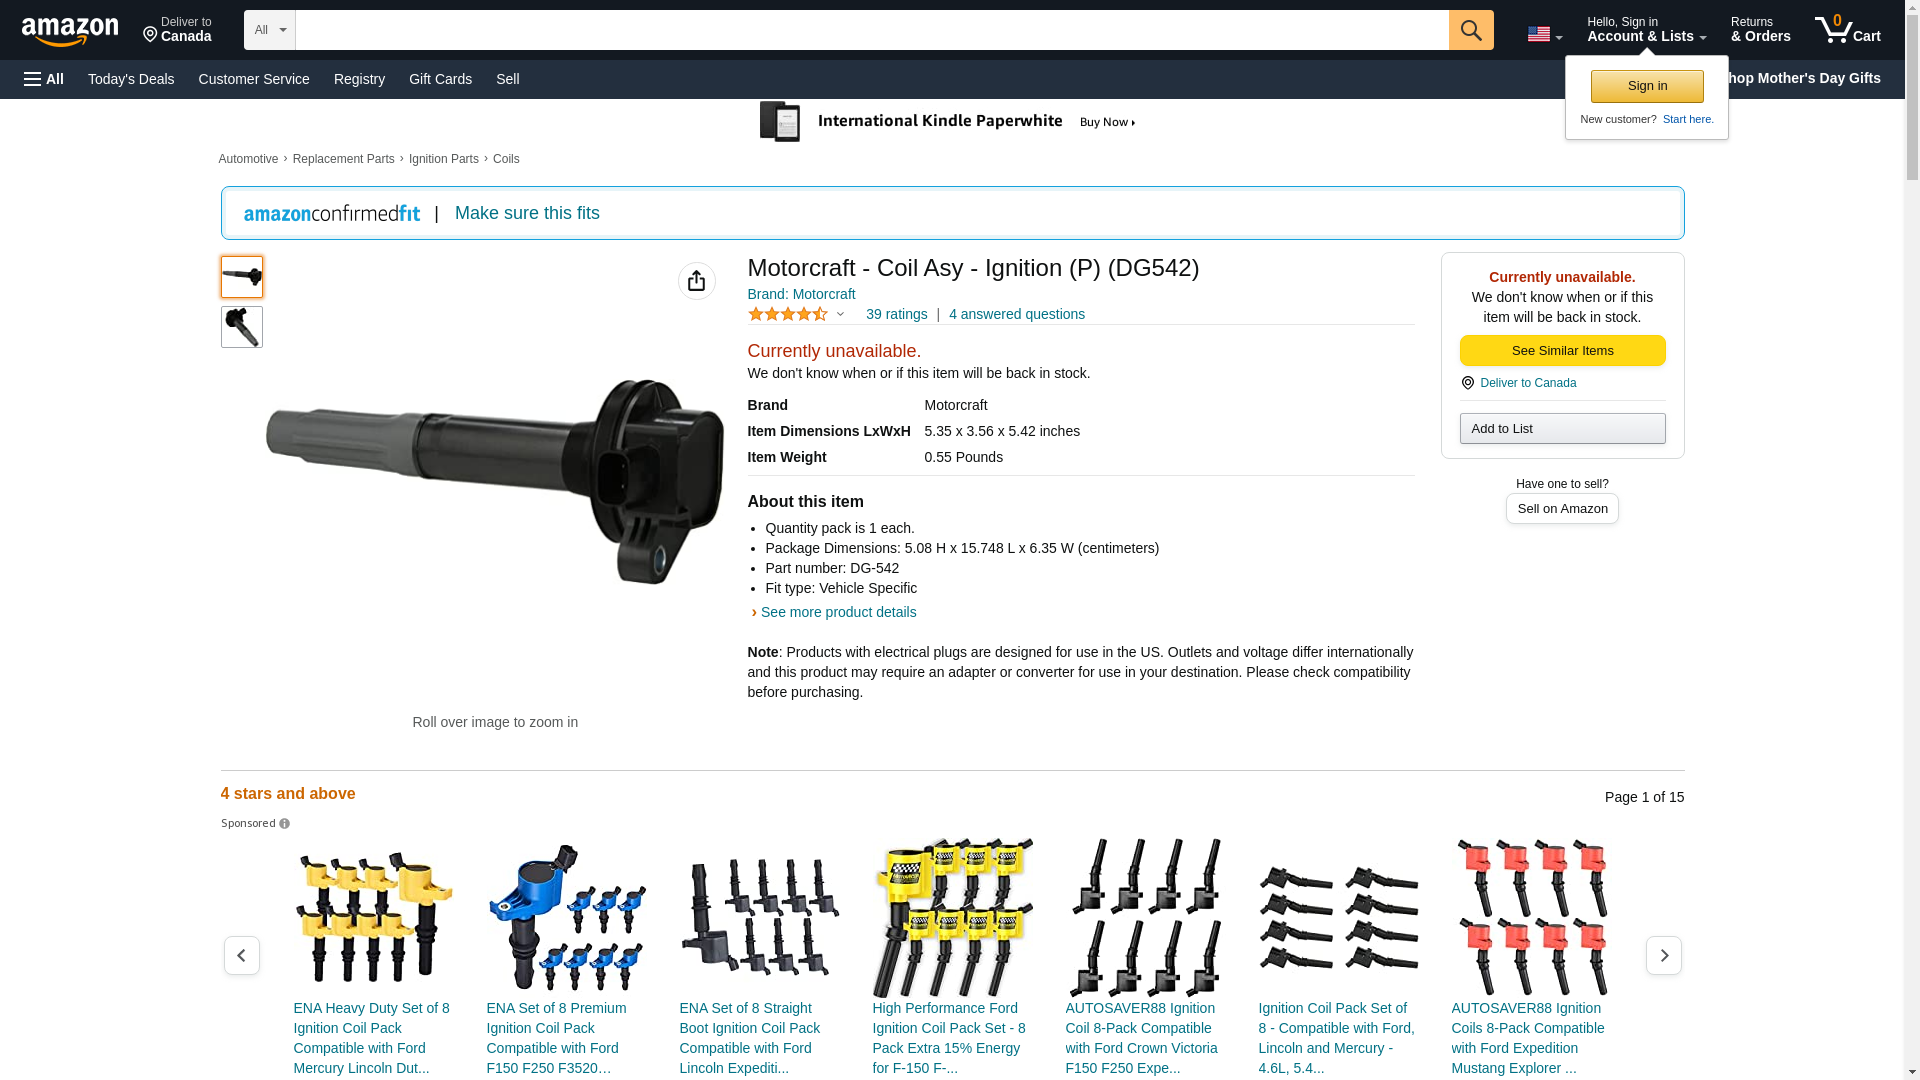The image size is (1920, 1080).
Task: Open Today's Deals in nav bar
Action: pos(131,79)
